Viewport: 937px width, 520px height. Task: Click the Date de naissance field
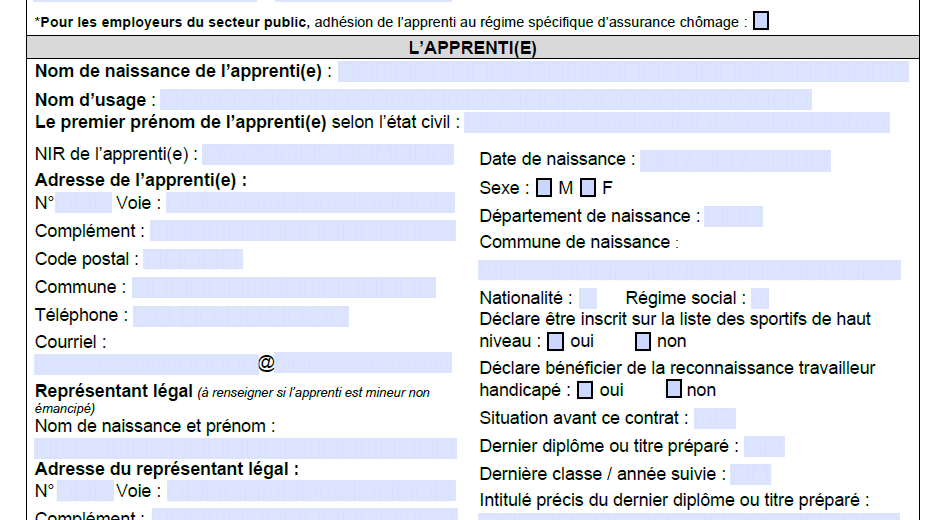[x=735, y=160]
